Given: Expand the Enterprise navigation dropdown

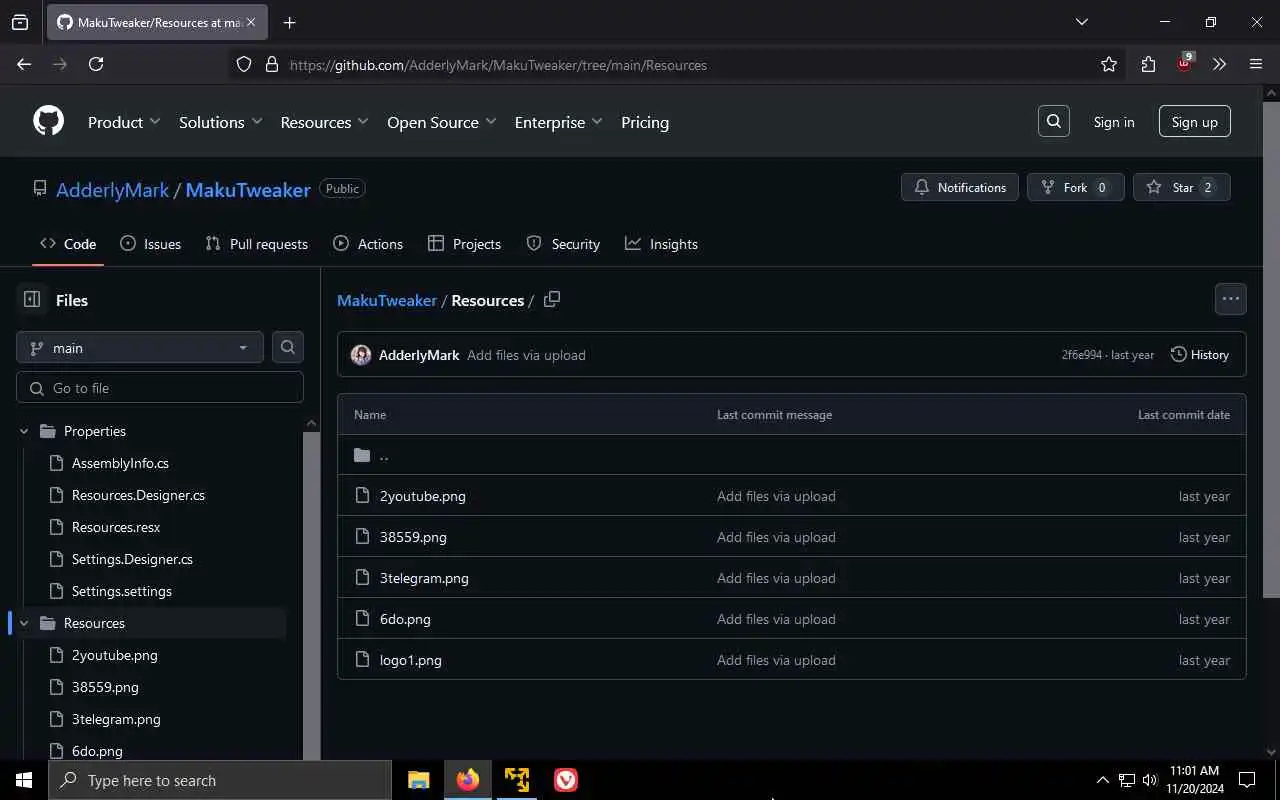Looking at the screenshot, I should coord(559,122).
